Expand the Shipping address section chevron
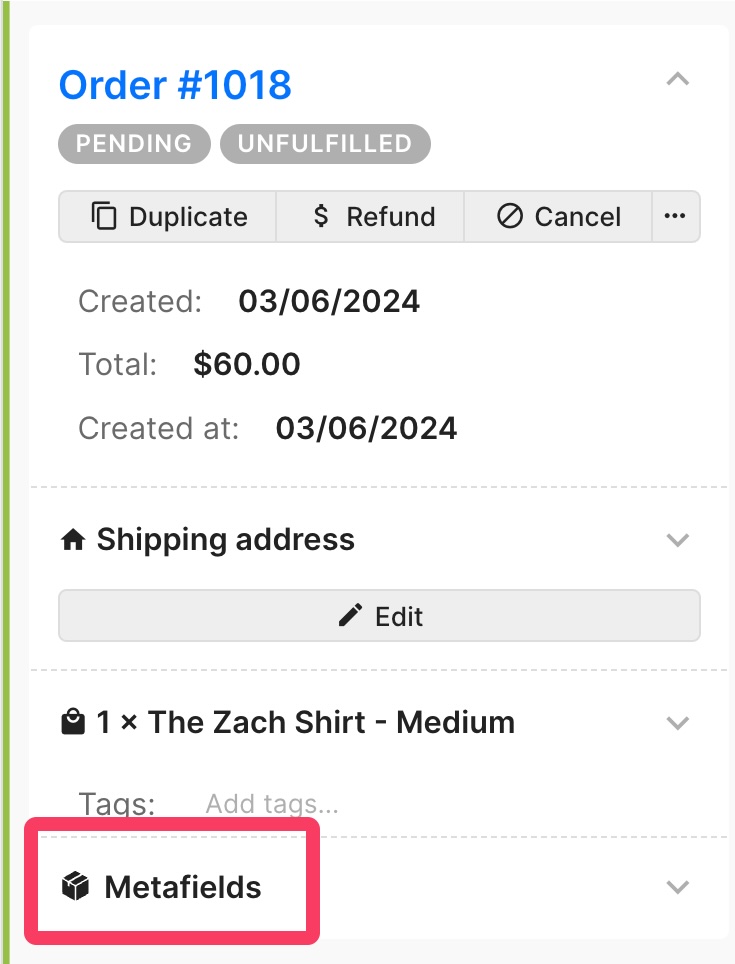Image resolution: width=735 pixels, height=964 pixels. pyautogui.click(x=677, y=540)
